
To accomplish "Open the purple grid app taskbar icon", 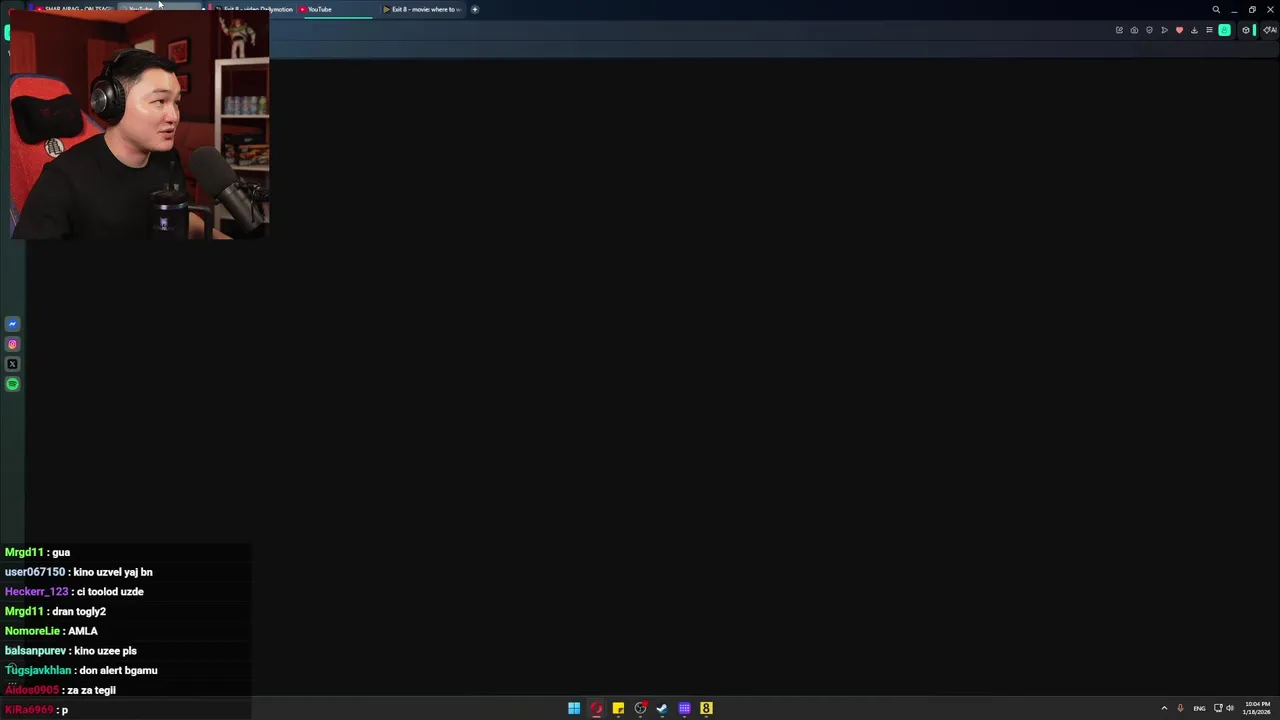I will coord(684,708).
